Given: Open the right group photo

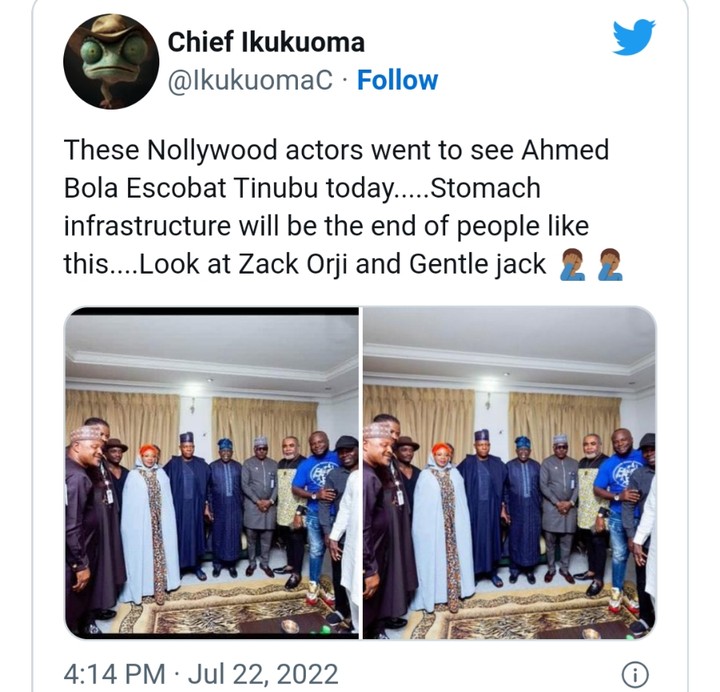Looking at the screenshot, I should point(509,472).
